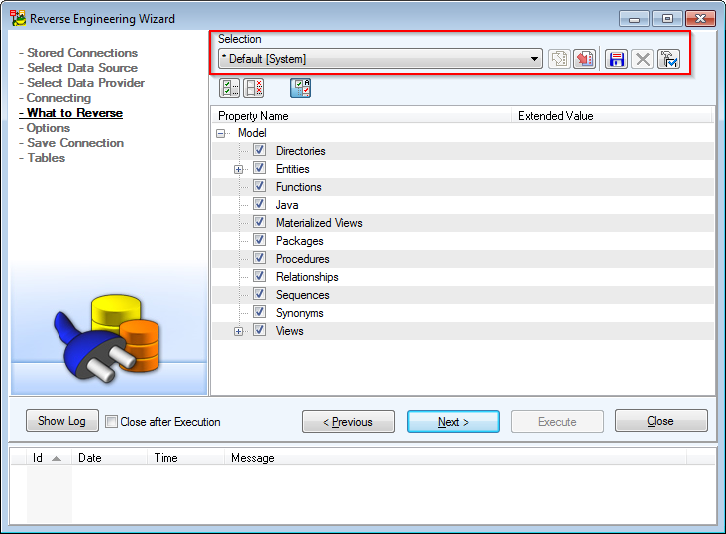726x534 pixels.
Task: Click the red arrow import selection icon
Action: [x=584, y=59]
